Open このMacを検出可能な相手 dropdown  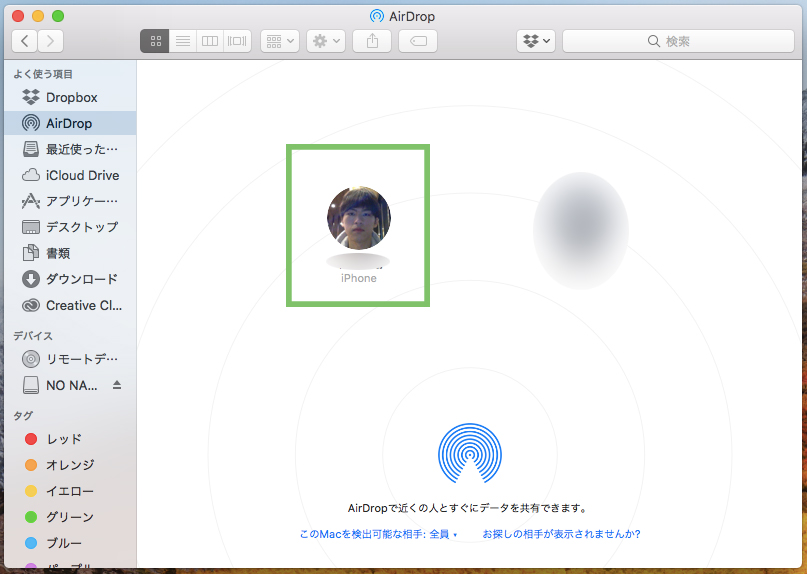(x=378, y=534)
